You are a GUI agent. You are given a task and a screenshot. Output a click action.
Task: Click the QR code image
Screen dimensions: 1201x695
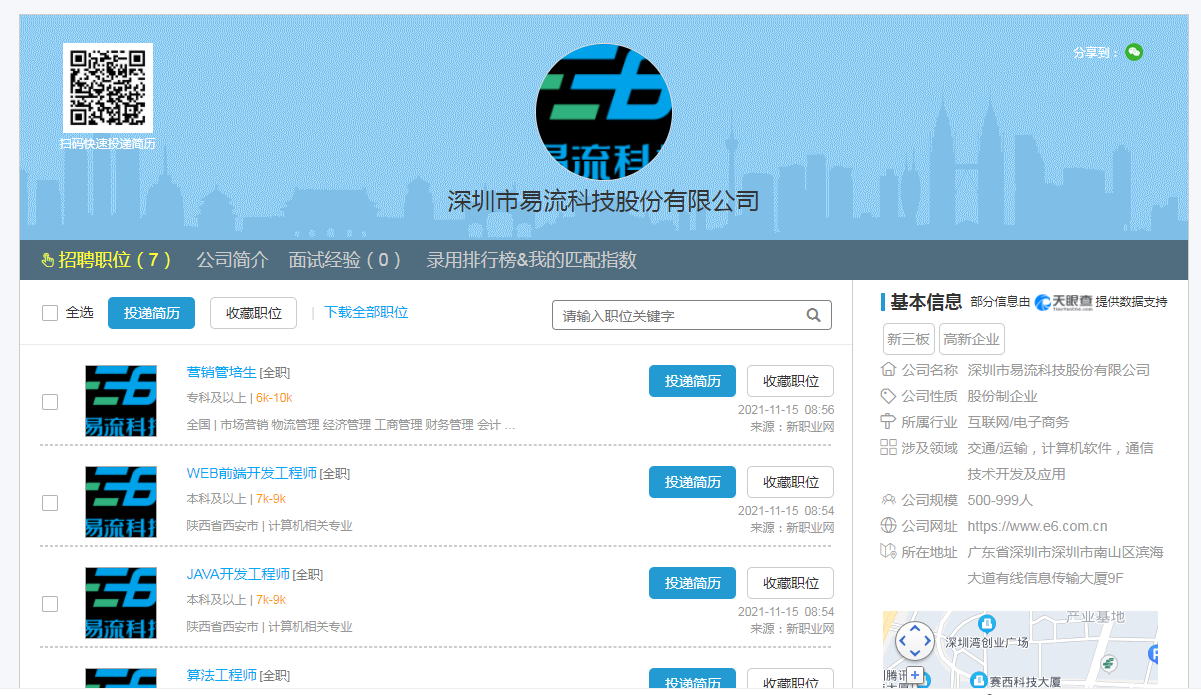[x=108, y=87]
